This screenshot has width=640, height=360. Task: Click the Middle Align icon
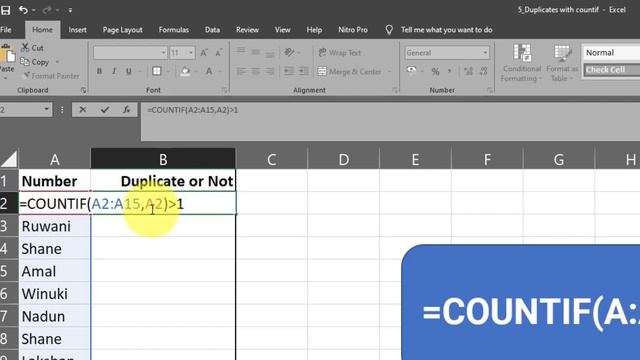[256, 52]
